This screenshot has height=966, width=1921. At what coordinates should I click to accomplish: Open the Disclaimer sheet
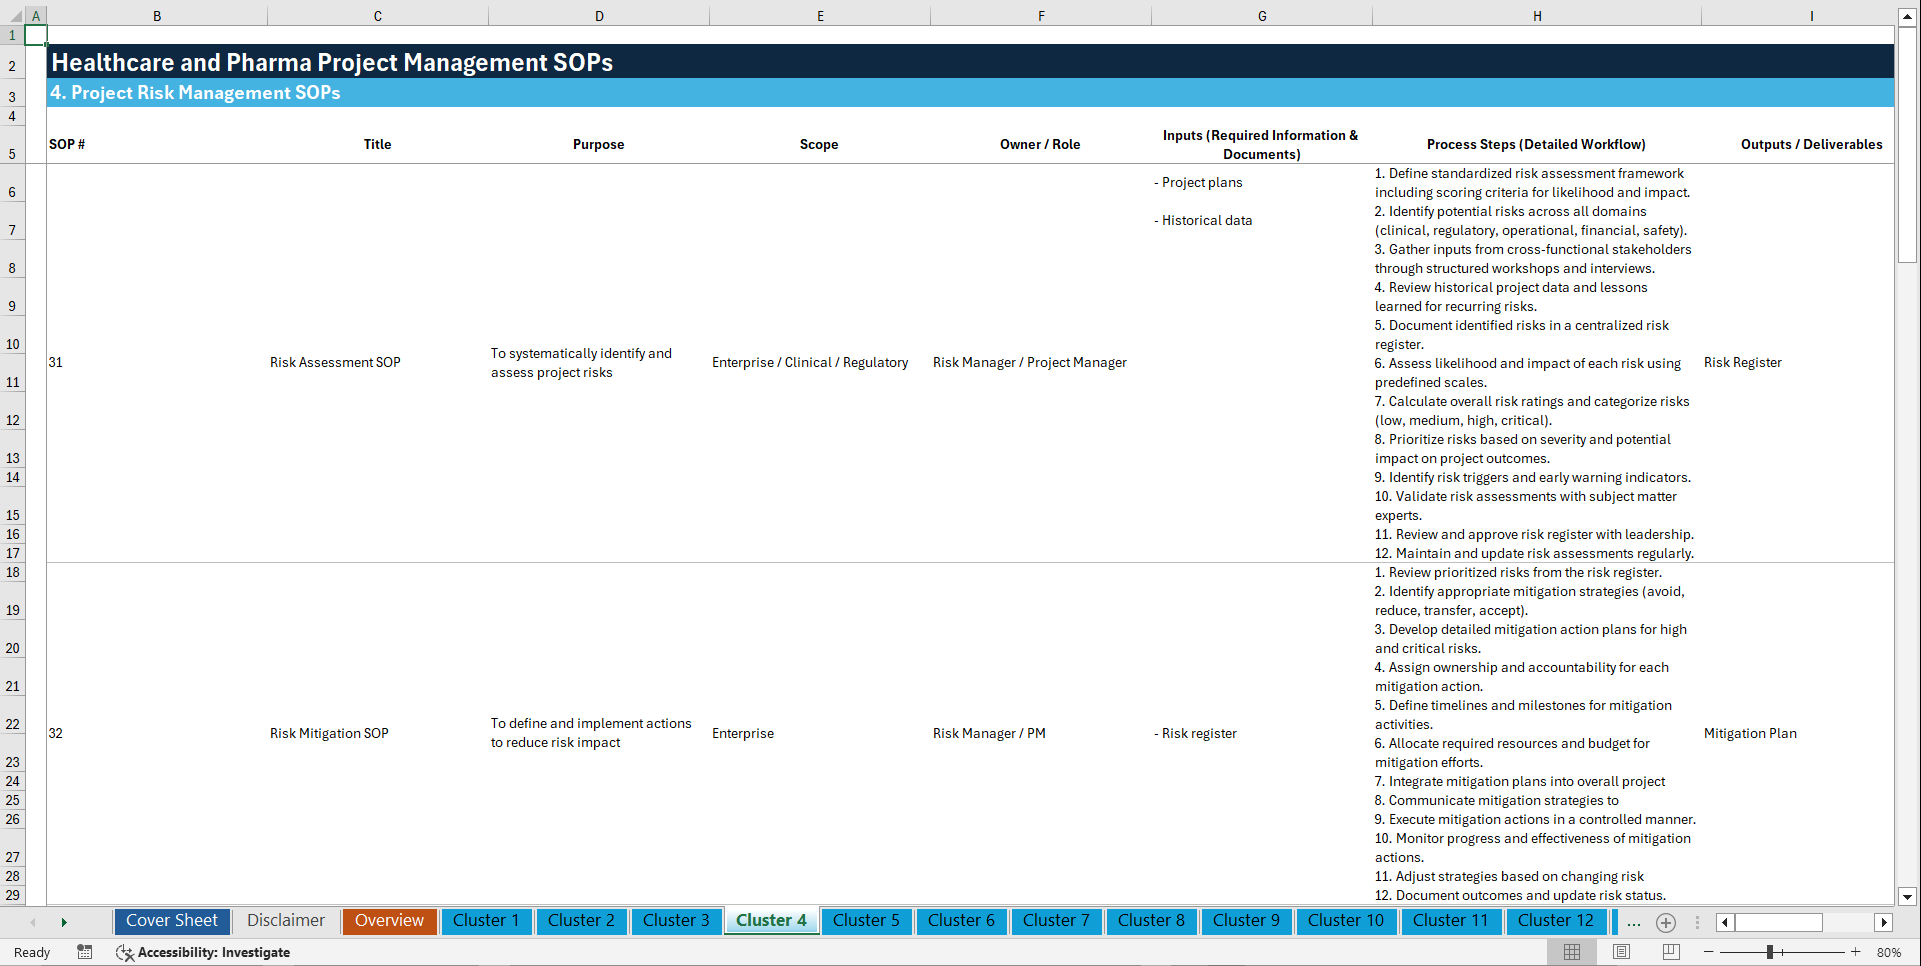[x=285, y=921]
